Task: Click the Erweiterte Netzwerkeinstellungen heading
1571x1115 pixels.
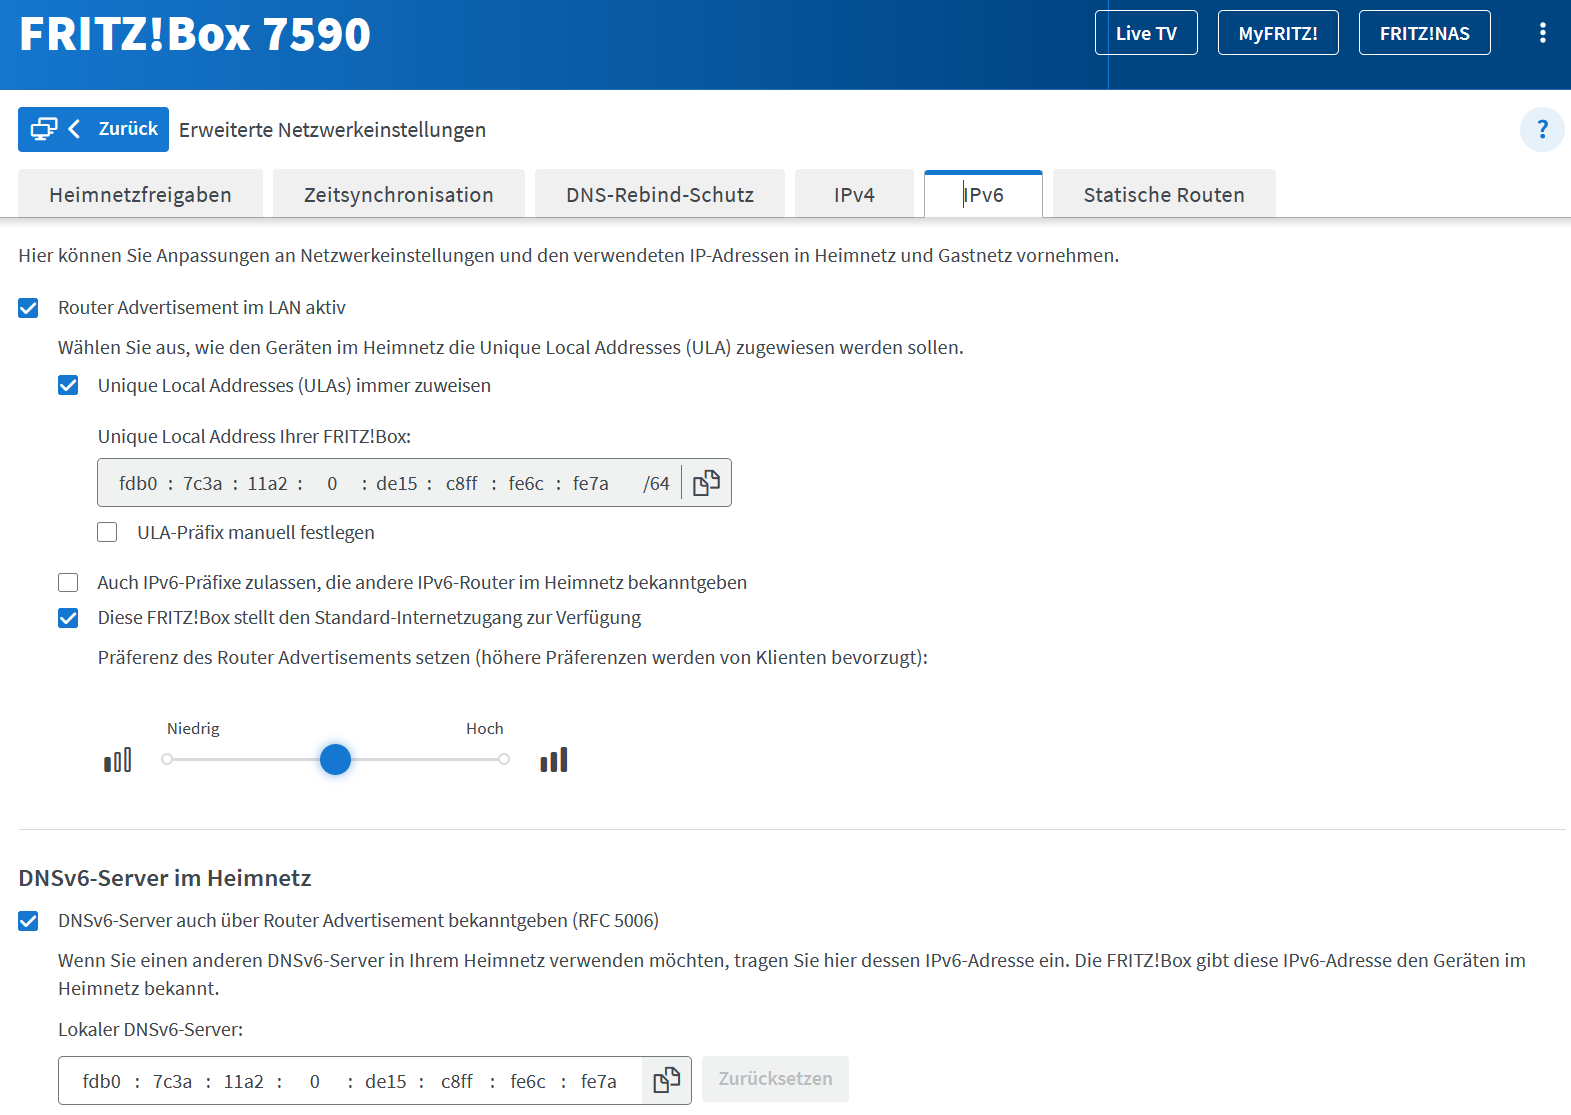Action: click(332, 130)
